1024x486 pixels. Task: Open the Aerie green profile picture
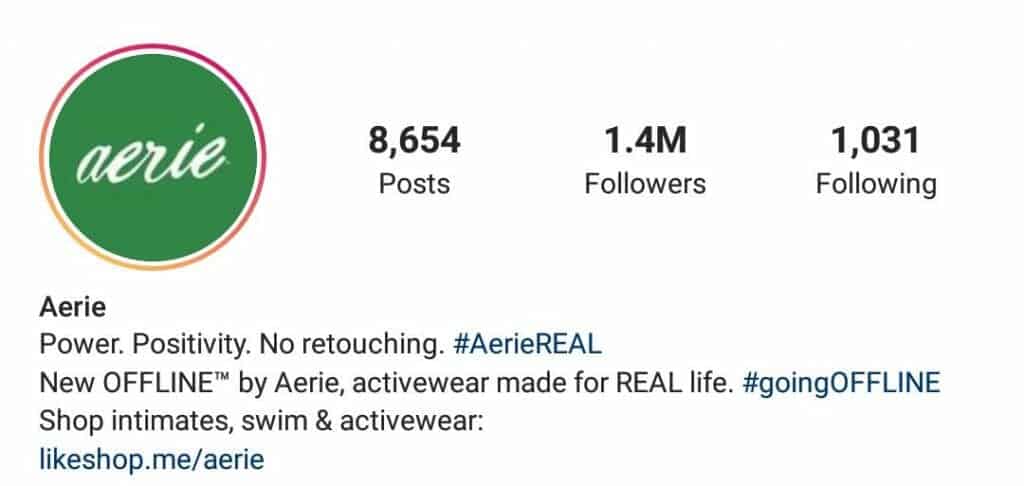153,157
